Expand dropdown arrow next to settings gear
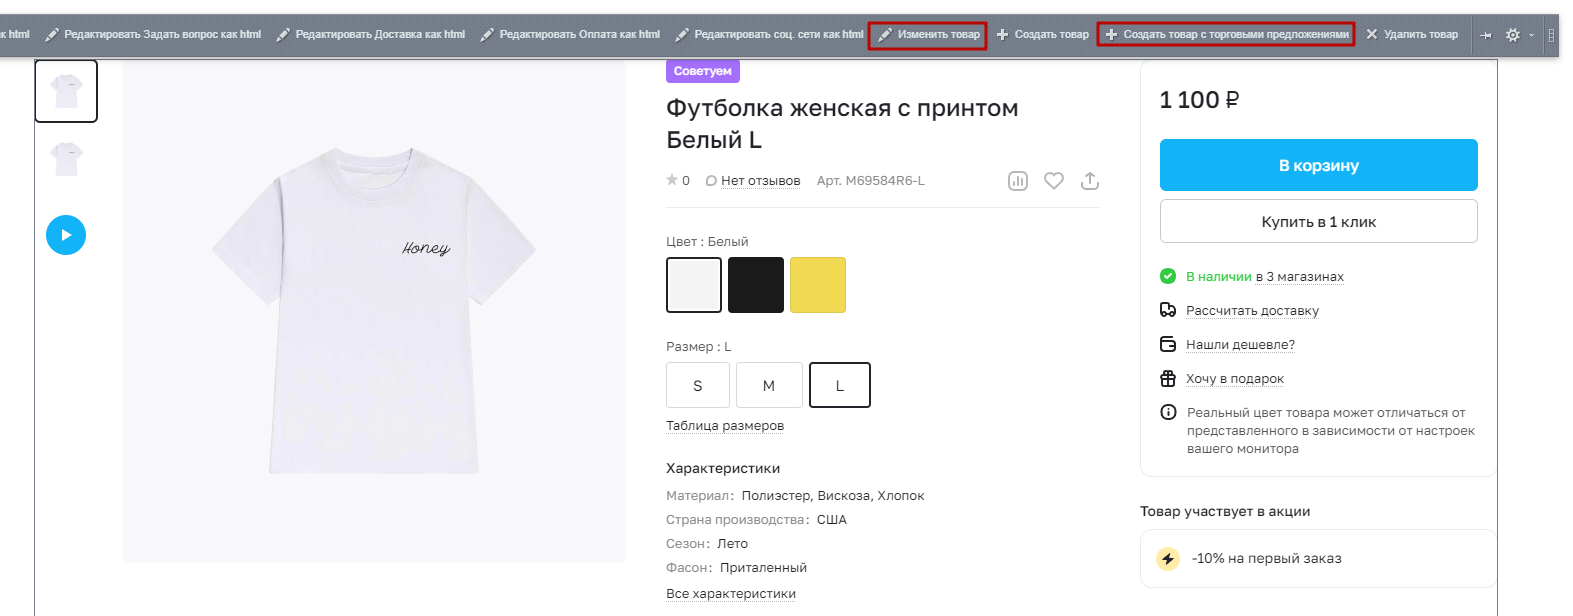 pyautogui.click(x=1531, y=36)
